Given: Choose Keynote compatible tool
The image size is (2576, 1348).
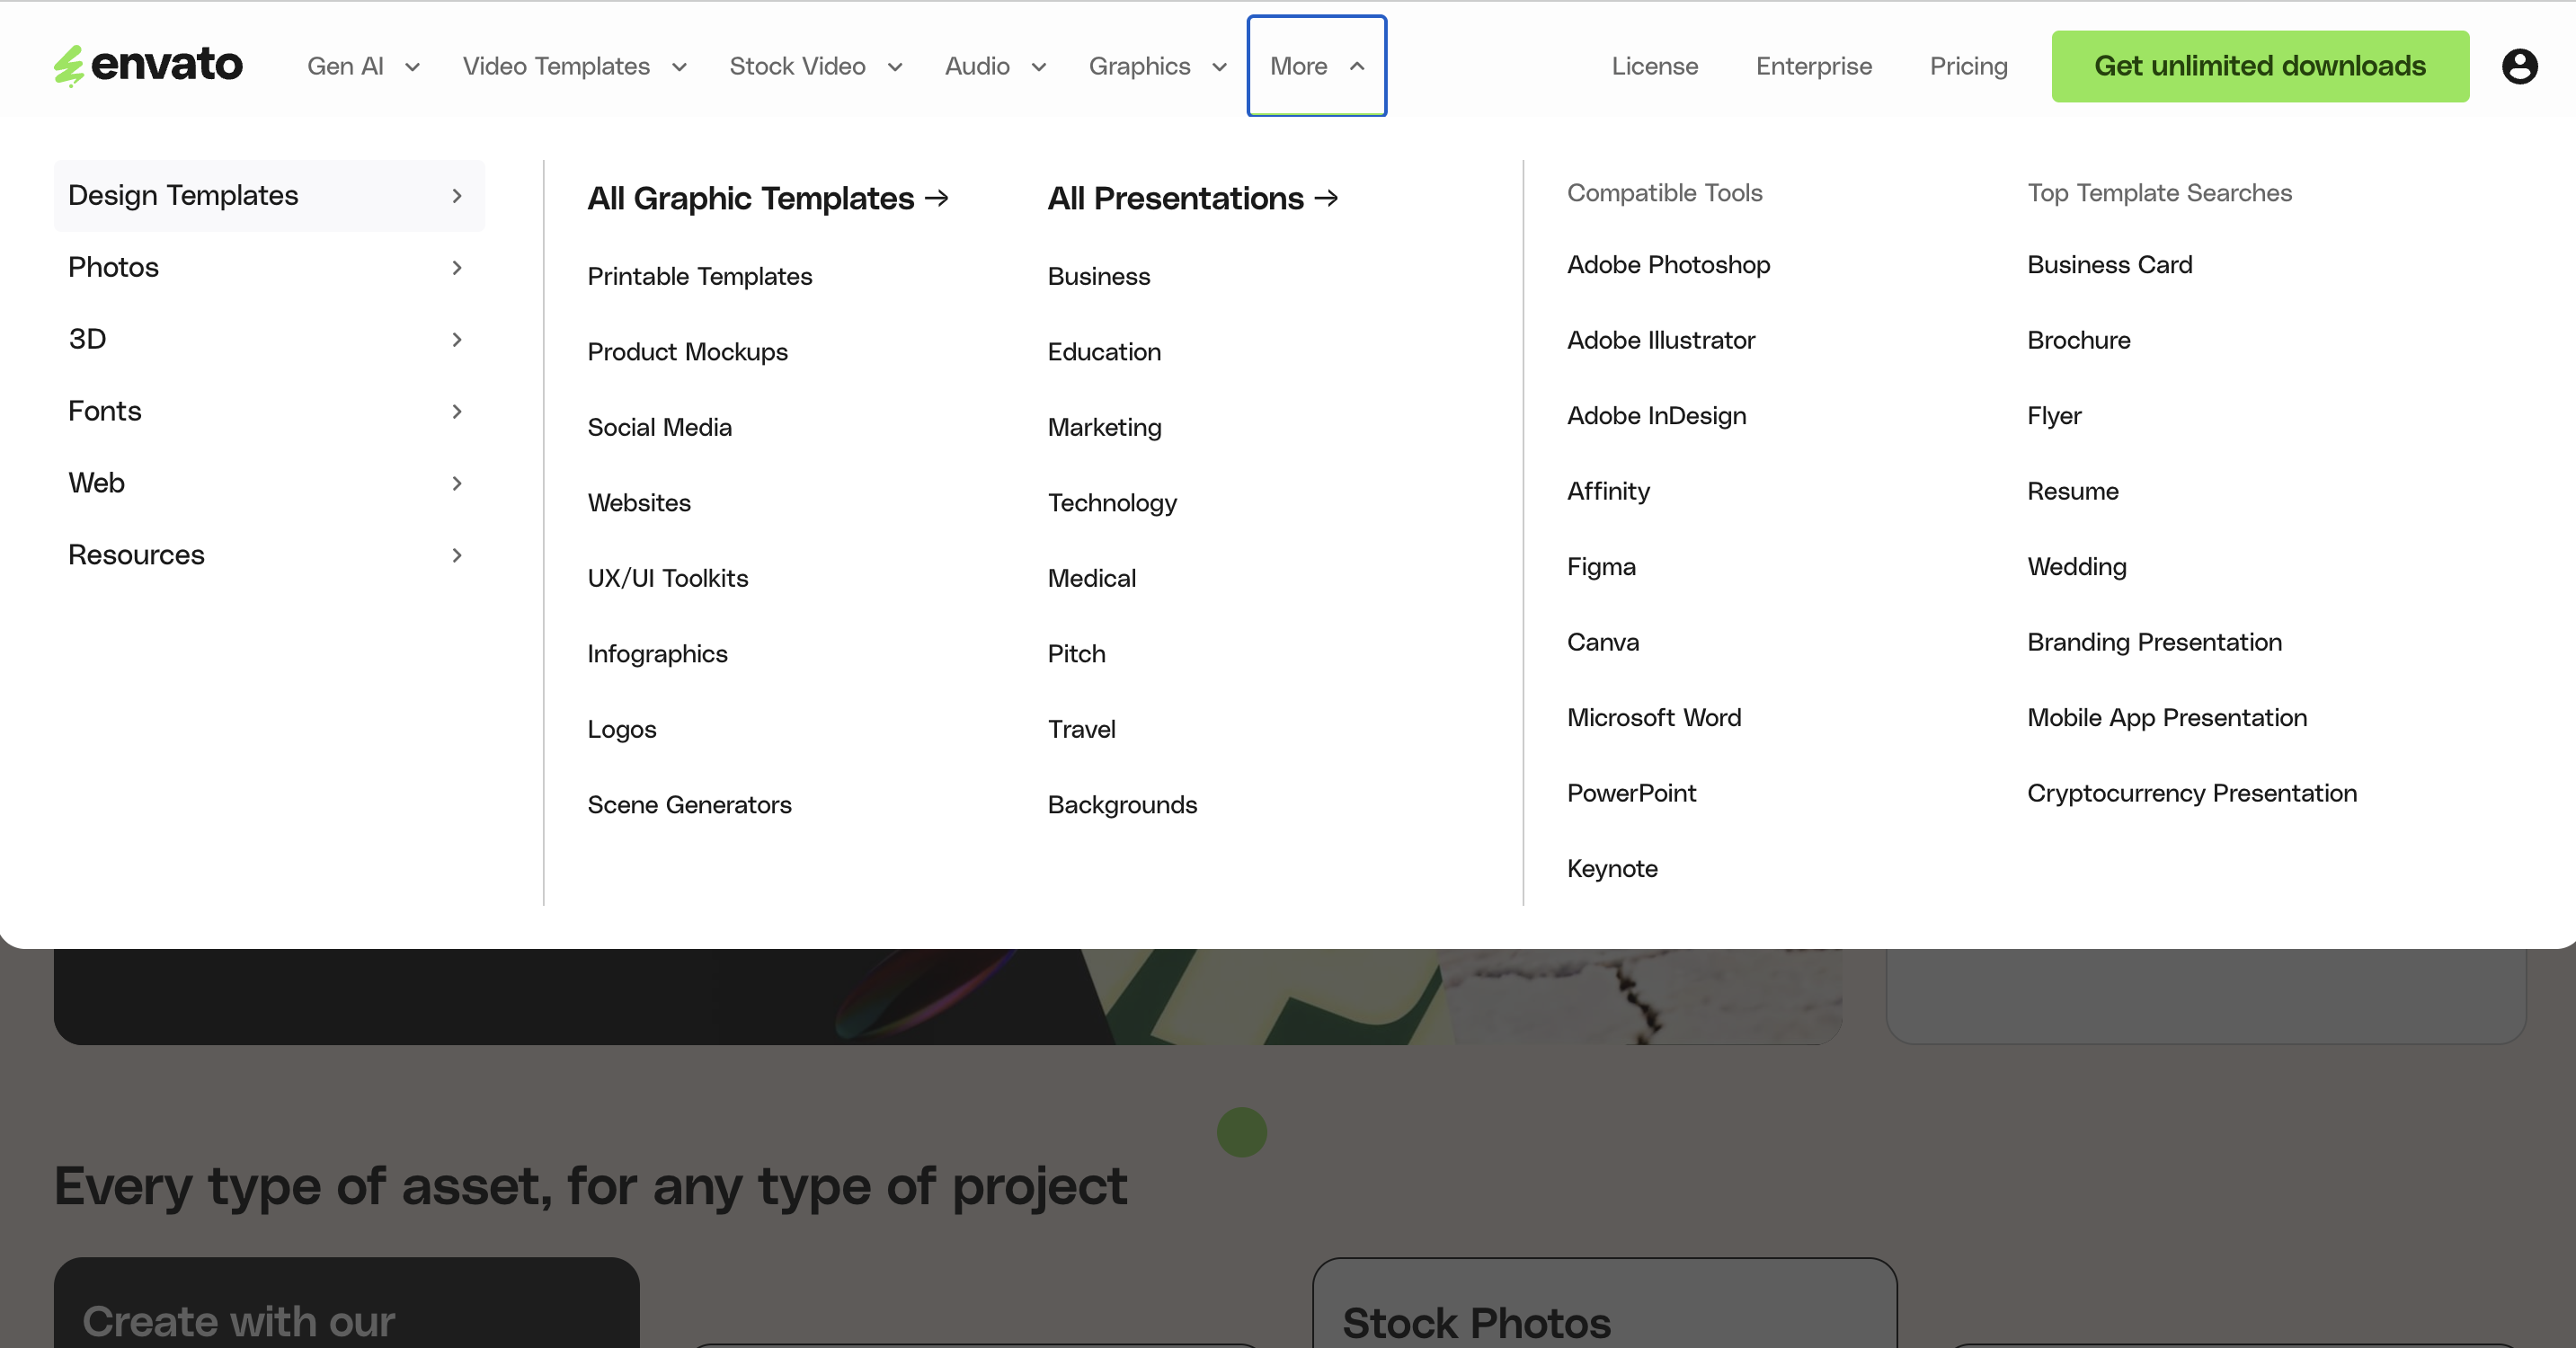Looking at the screenshot, I should coord(1612,869).
